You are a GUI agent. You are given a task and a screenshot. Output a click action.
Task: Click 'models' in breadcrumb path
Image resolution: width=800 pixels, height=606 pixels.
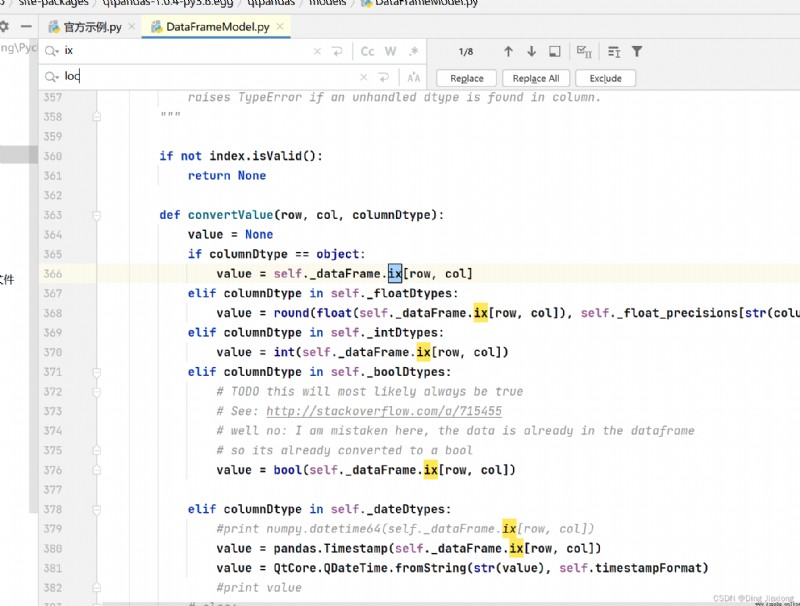click(327, 3)
